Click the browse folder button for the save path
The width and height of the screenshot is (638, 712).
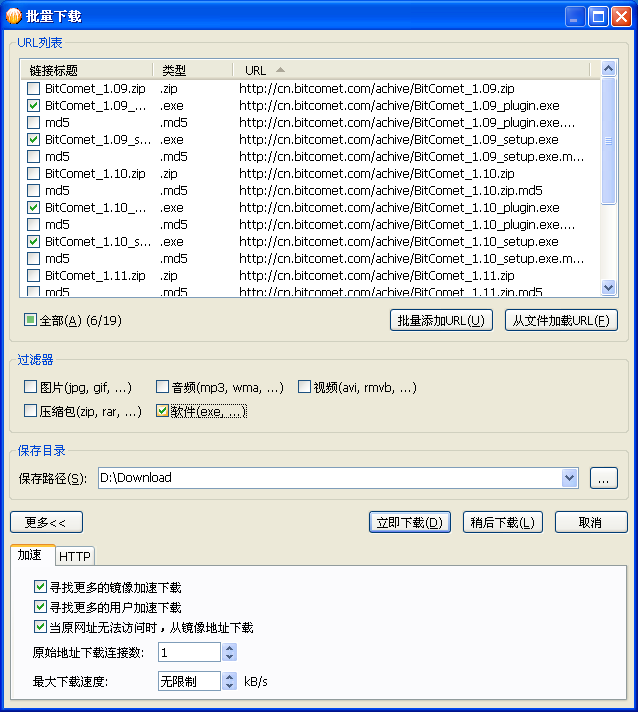click(603, 478)
